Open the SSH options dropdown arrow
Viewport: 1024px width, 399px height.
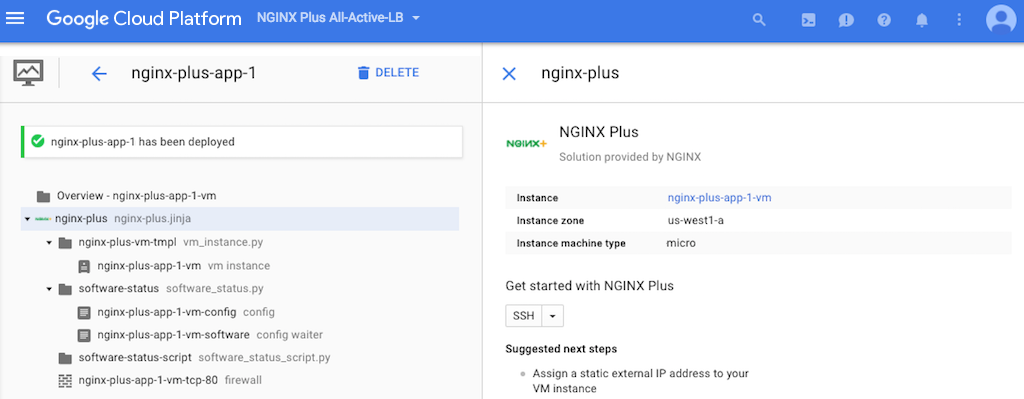[x=552, y=316]
